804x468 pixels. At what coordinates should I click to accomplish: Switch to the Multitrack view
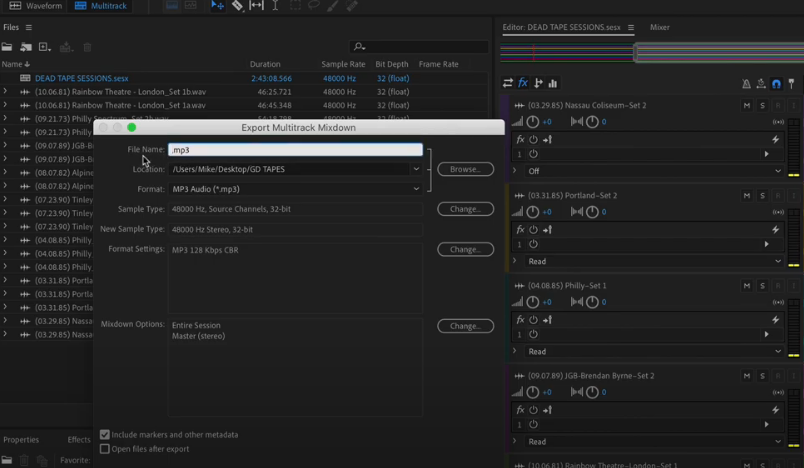[100, 6]
